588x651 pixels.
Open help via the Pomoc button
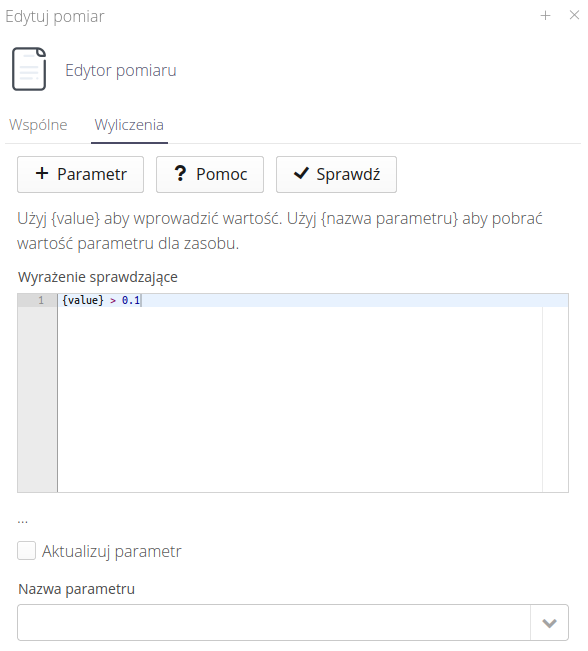pyautogui.click(x=210, y=174)
